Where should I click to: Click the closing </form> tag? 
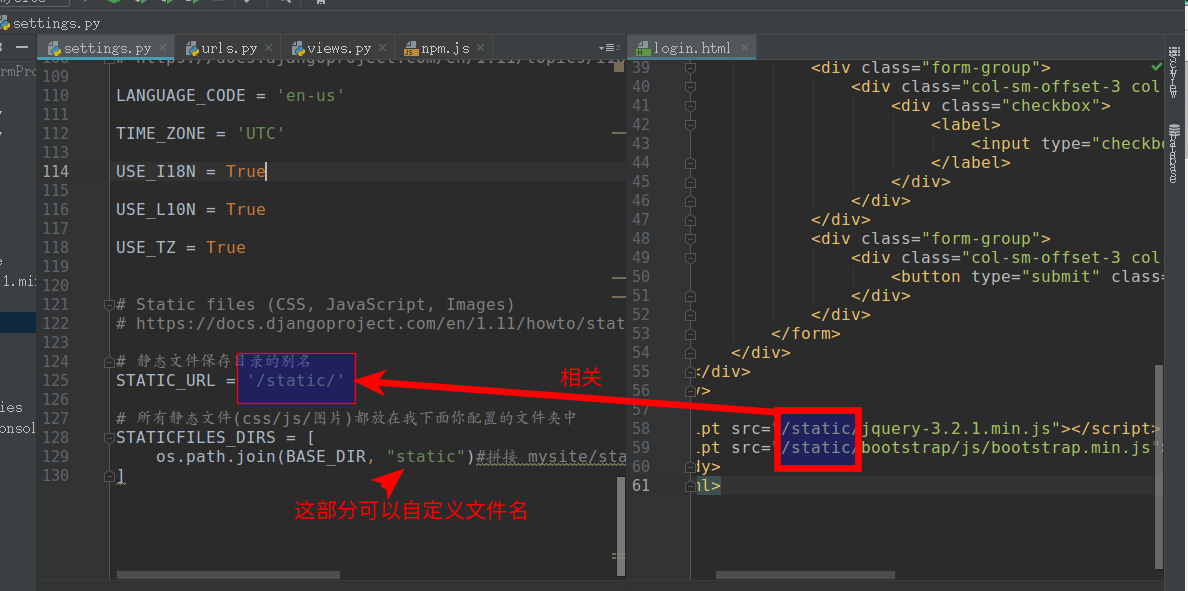(805, 333)
